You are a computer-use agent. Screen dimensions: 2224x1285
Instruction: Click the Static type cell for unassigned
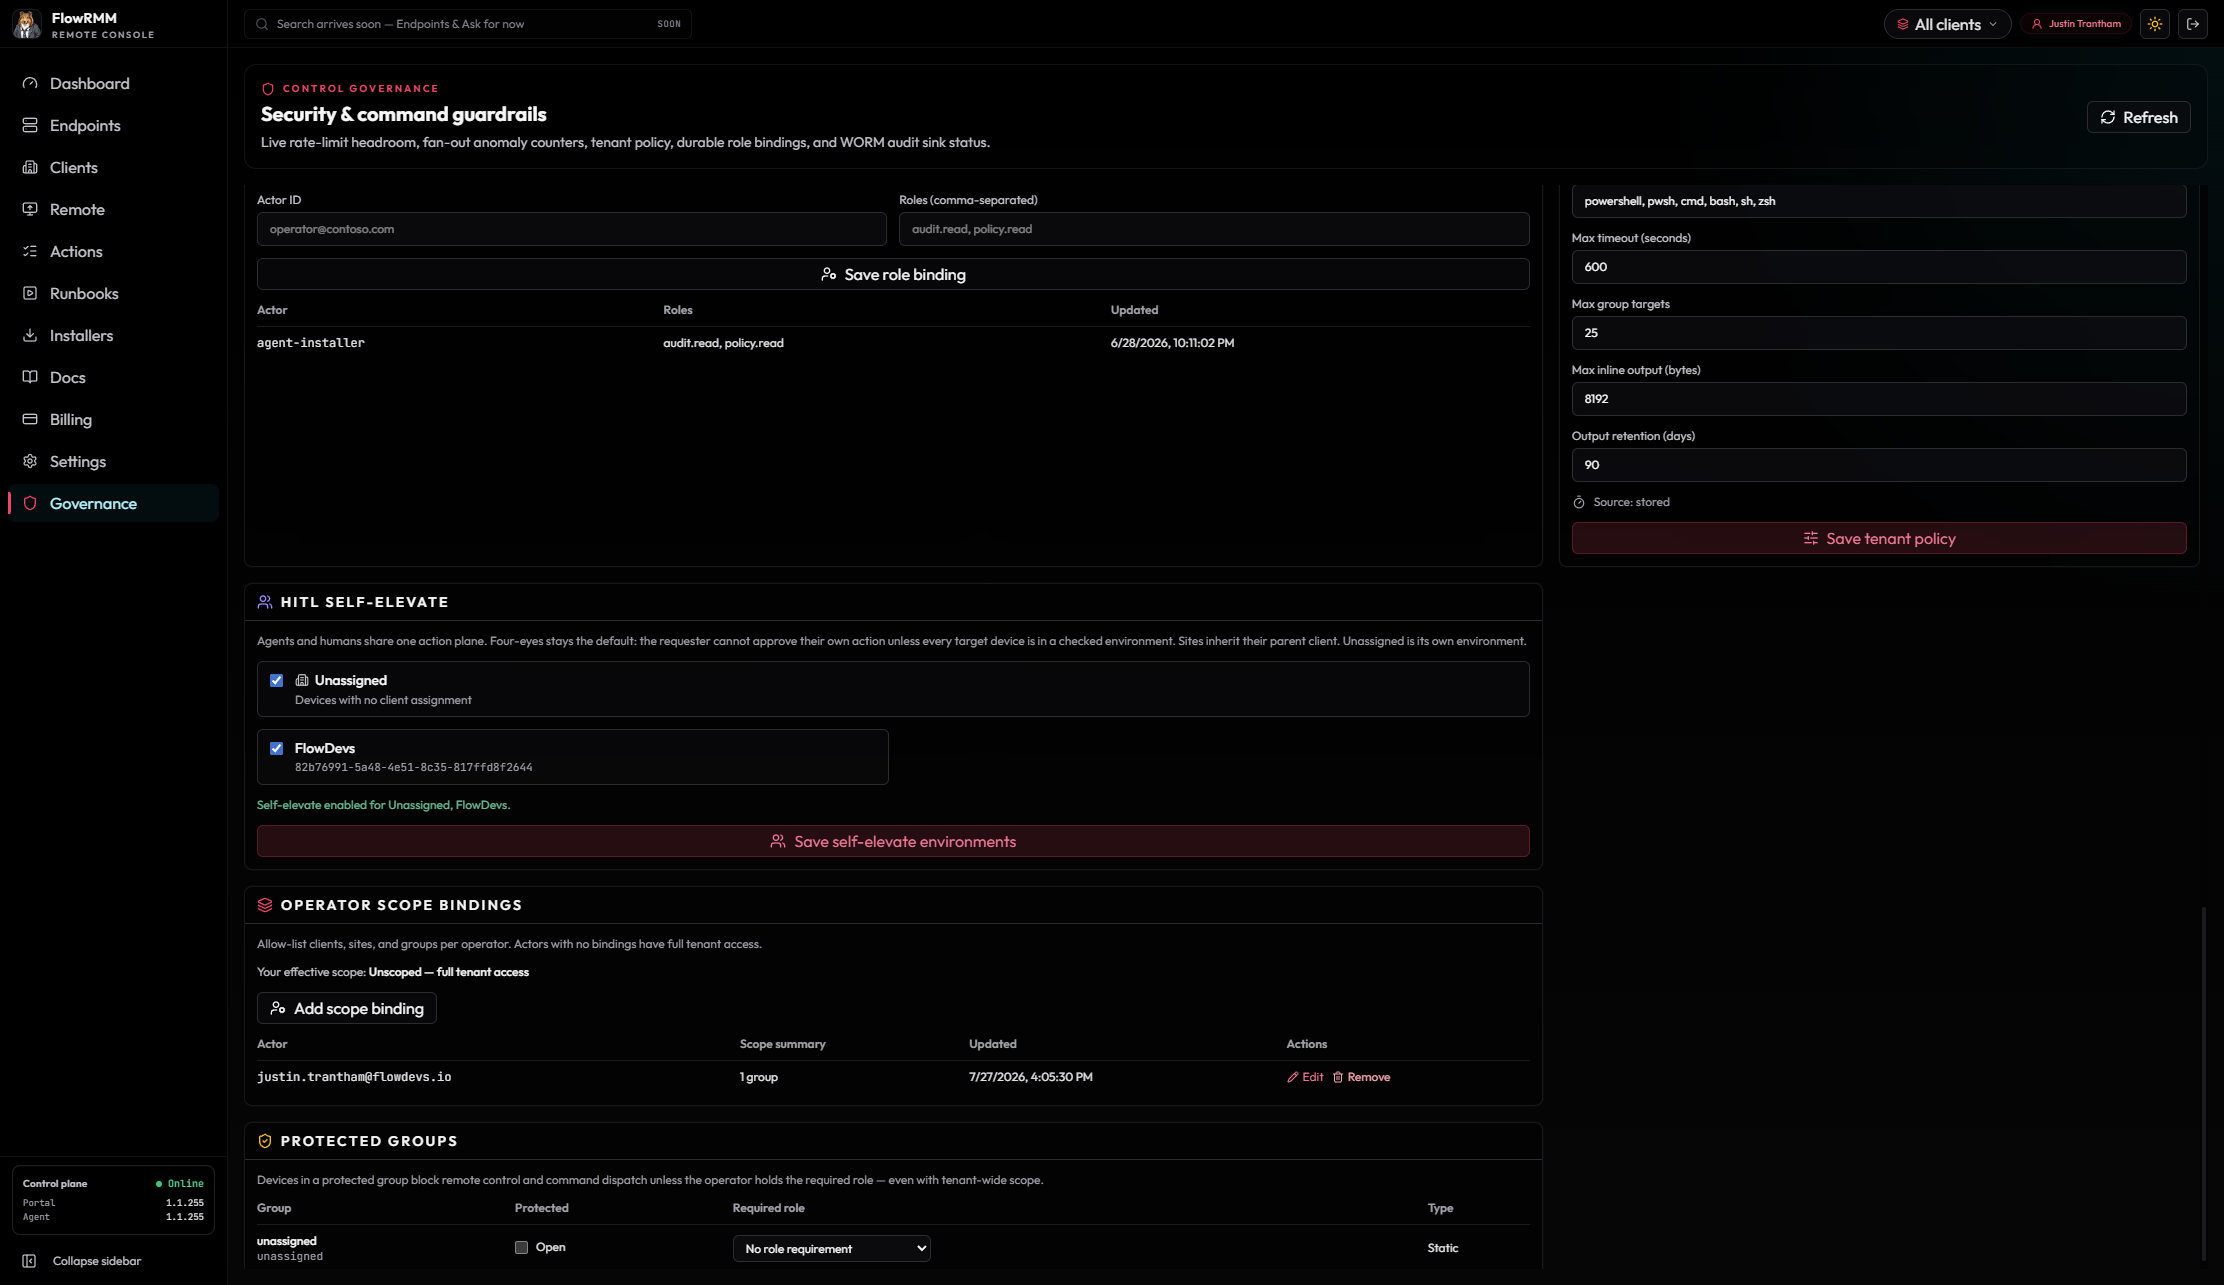1443,1248
